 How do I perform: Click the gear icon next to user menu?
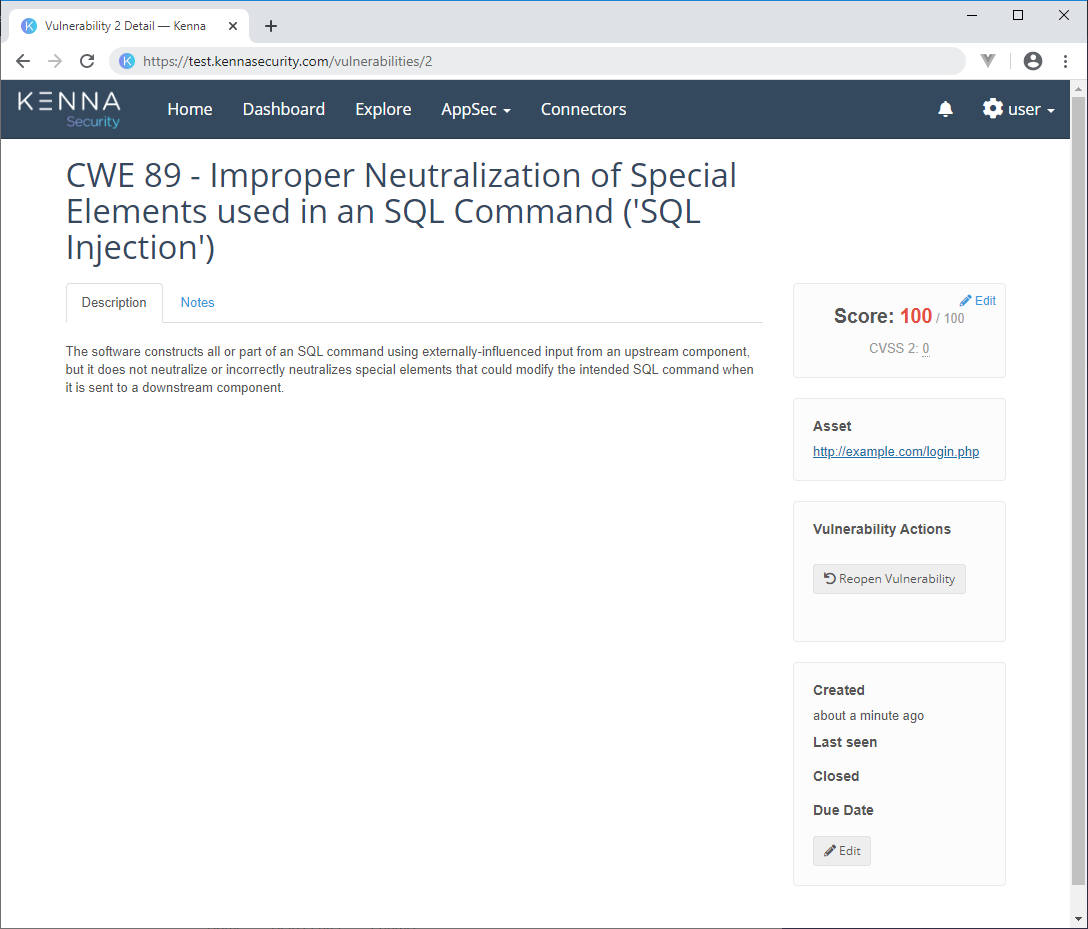click(991, 109)
